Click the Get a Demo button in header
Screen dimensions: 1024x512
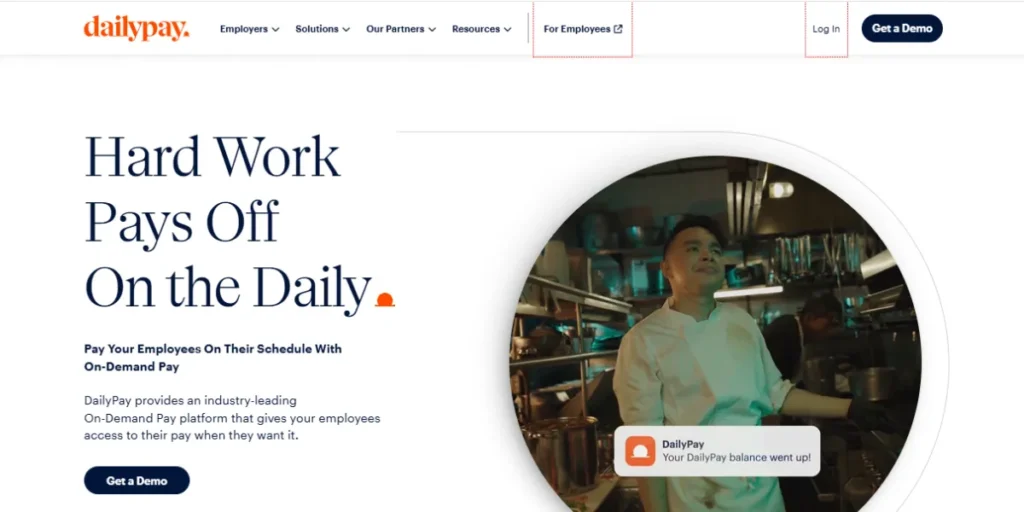(902, 28)
